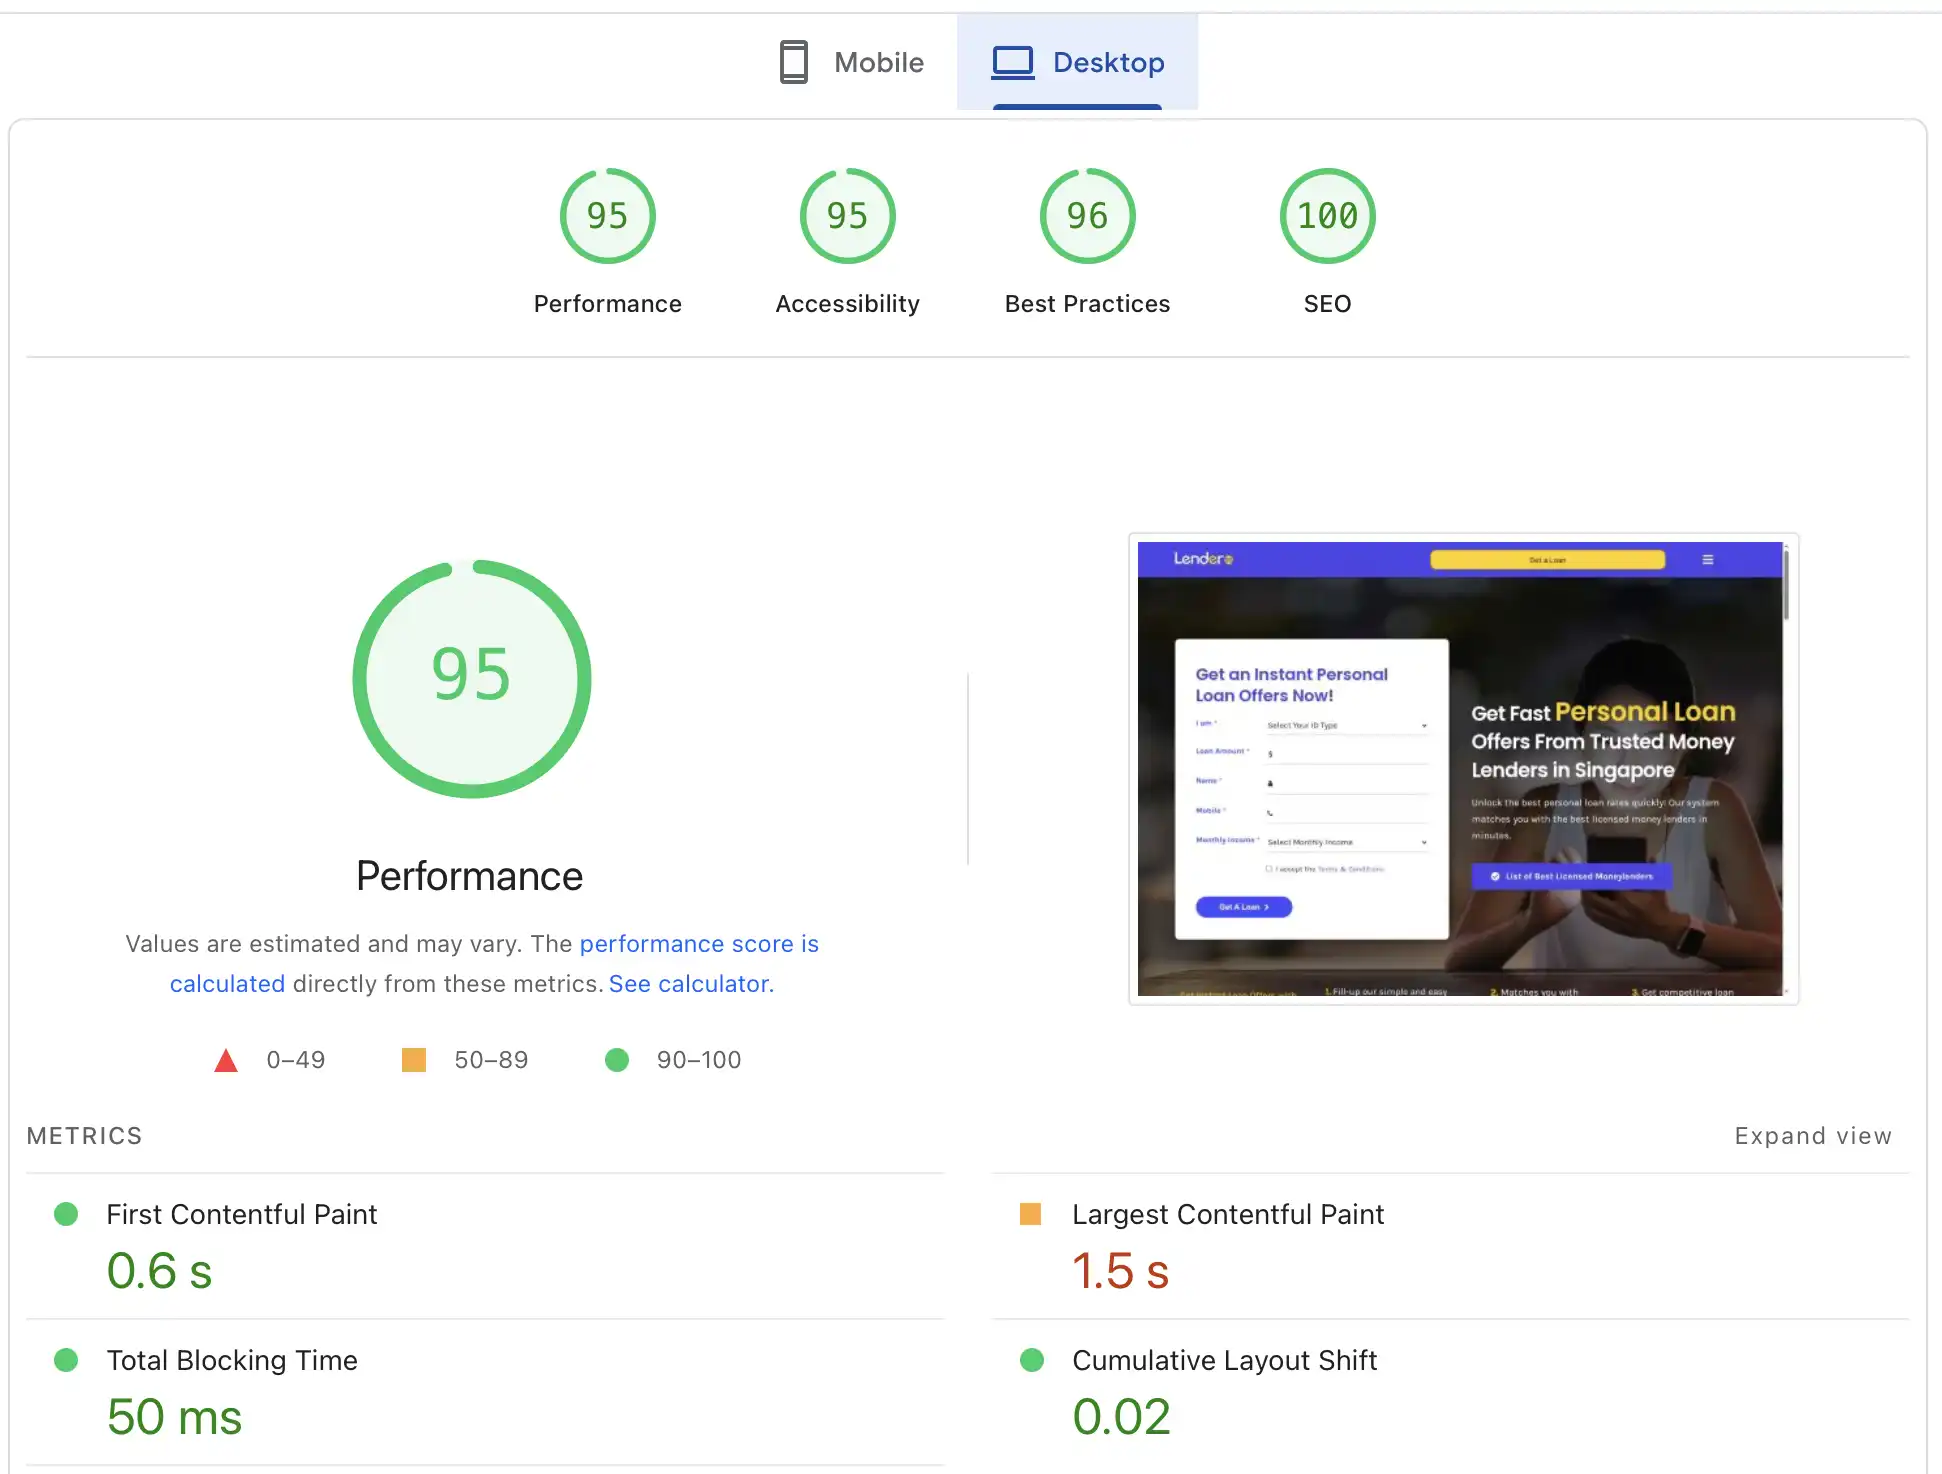Click the Mobile phone icon

coord(793,62)
